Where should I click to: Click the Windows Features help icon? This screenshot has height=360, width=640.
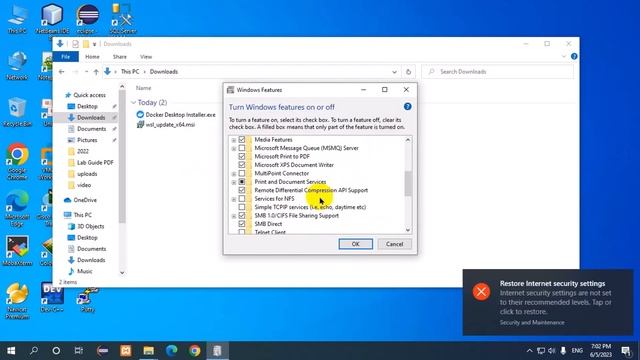click(407, 107)
